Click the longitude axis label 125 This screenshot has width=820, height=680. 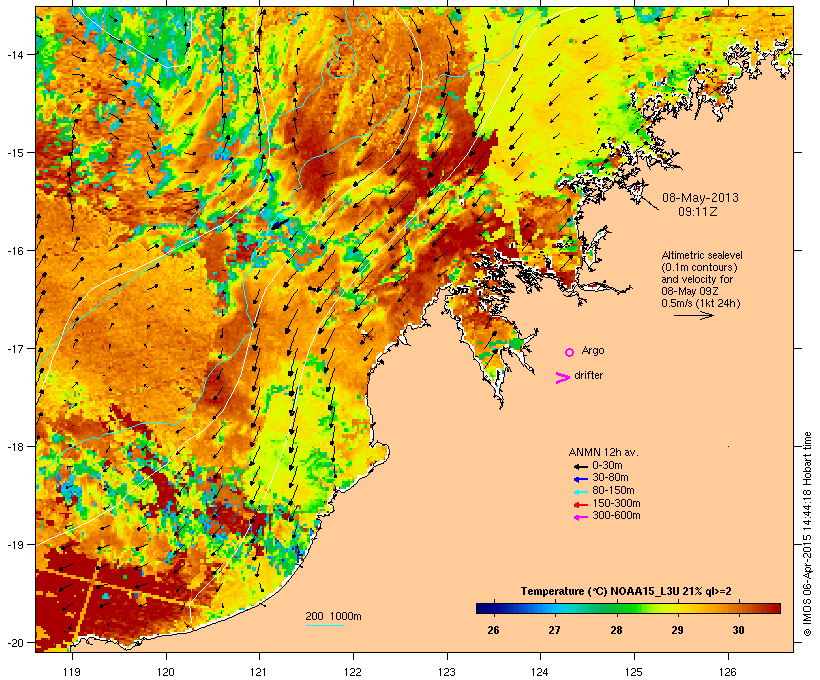(x=634, y=672)
